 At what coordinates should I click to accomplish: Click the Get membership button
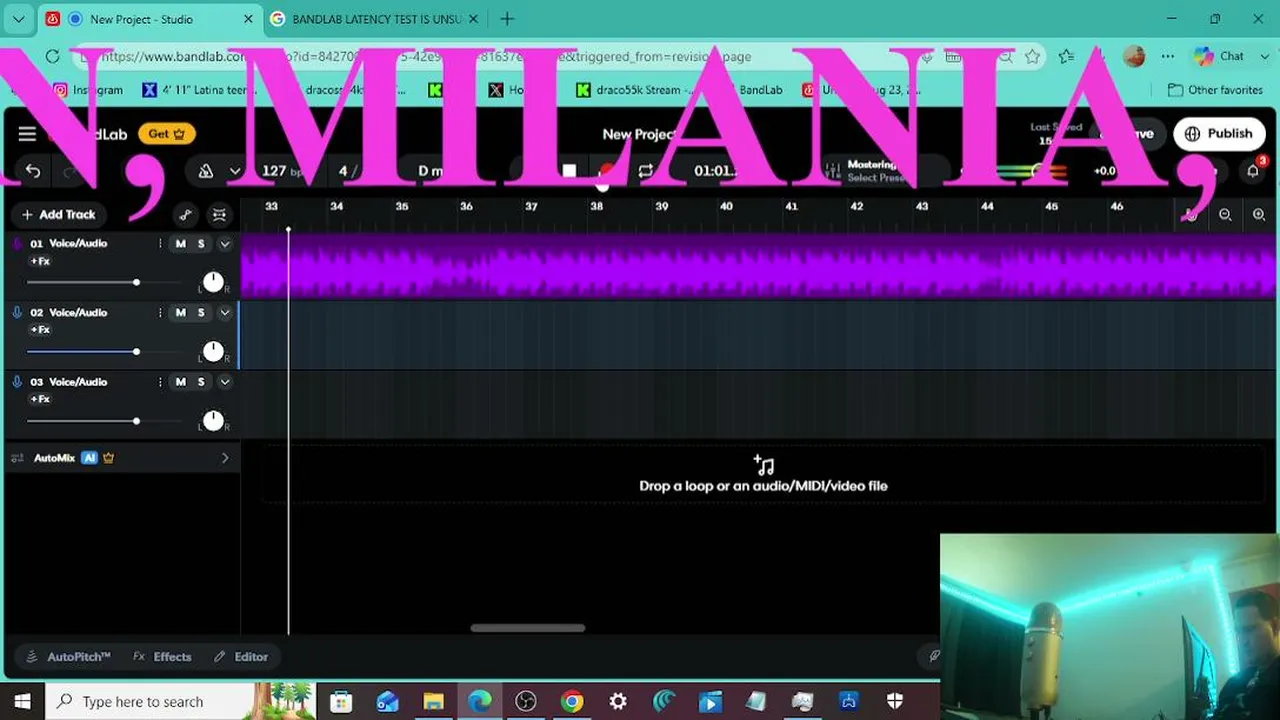(167, 134)
